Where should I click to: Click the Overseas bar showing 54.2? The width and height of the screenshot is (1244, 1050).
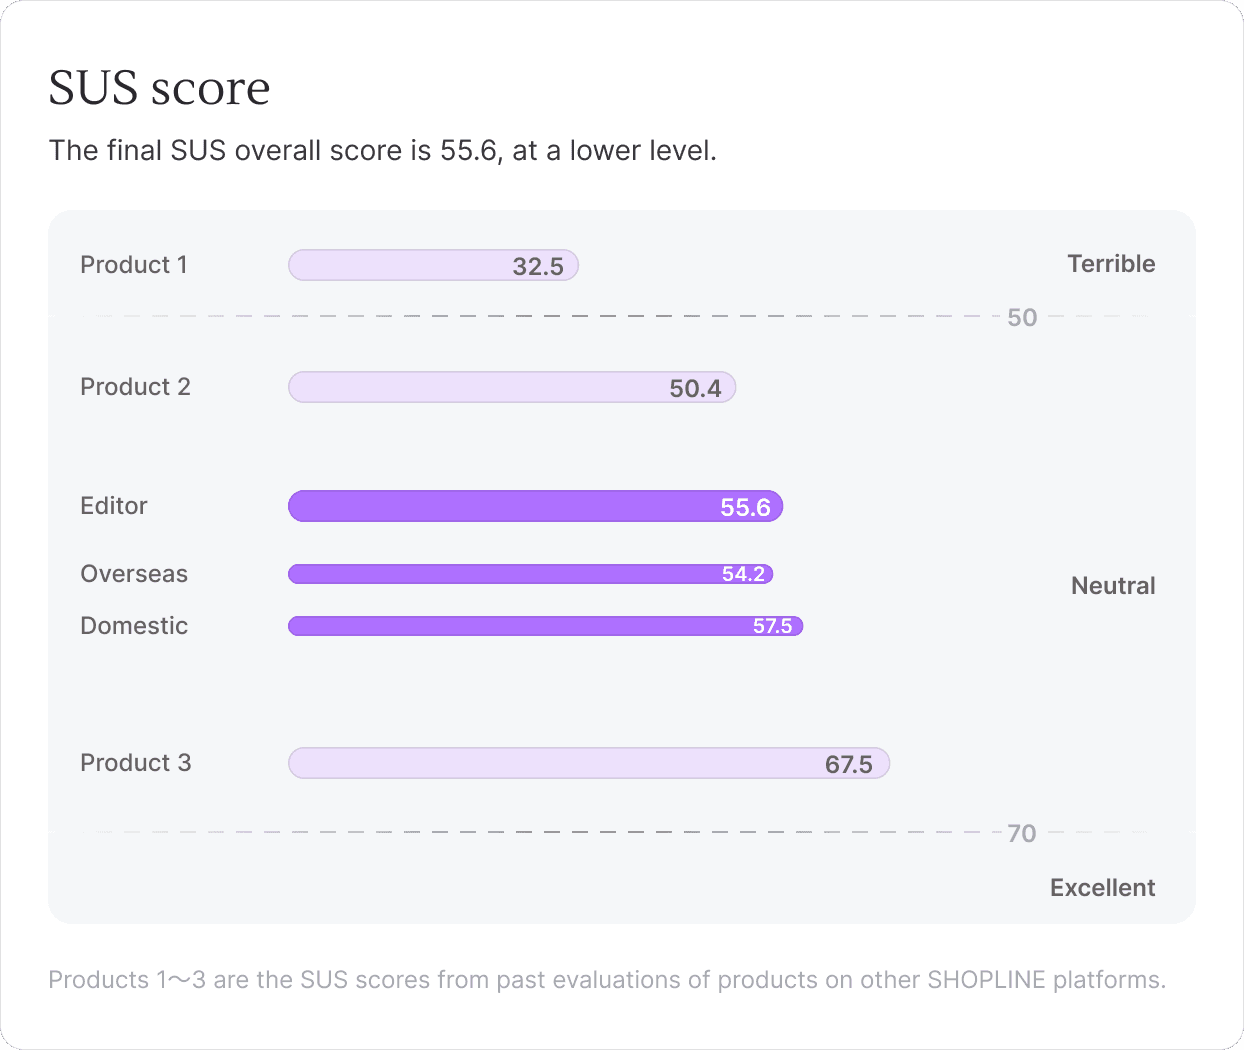pyautogui.click(x=530, y=574)
